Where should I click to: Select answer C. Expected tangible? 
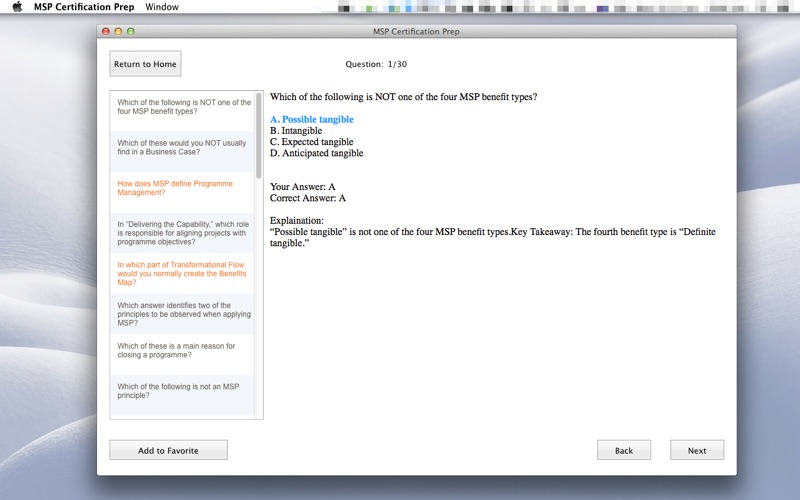(x=311, y=142)
